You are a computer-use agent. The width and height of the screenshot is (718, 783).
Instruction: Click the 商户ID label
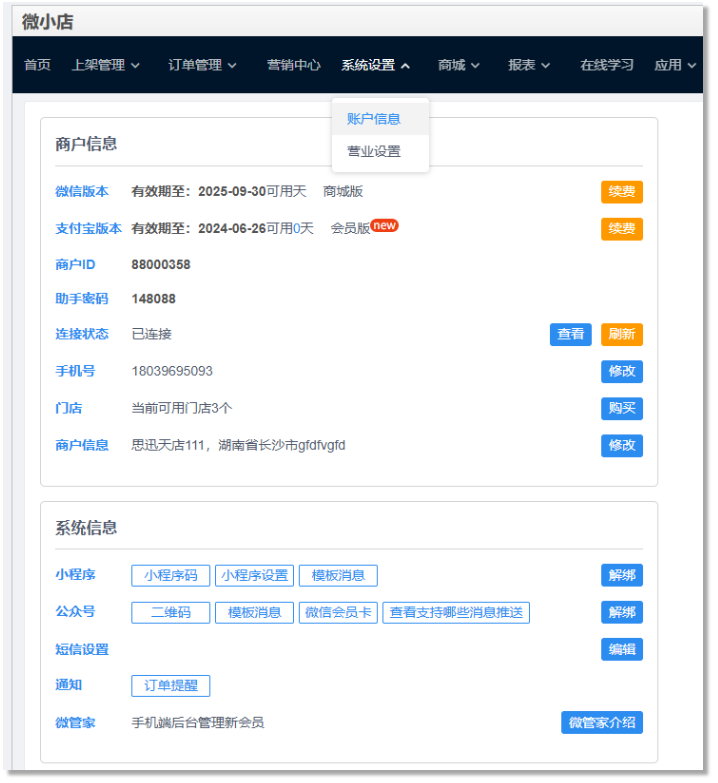[x=75, y=265]
